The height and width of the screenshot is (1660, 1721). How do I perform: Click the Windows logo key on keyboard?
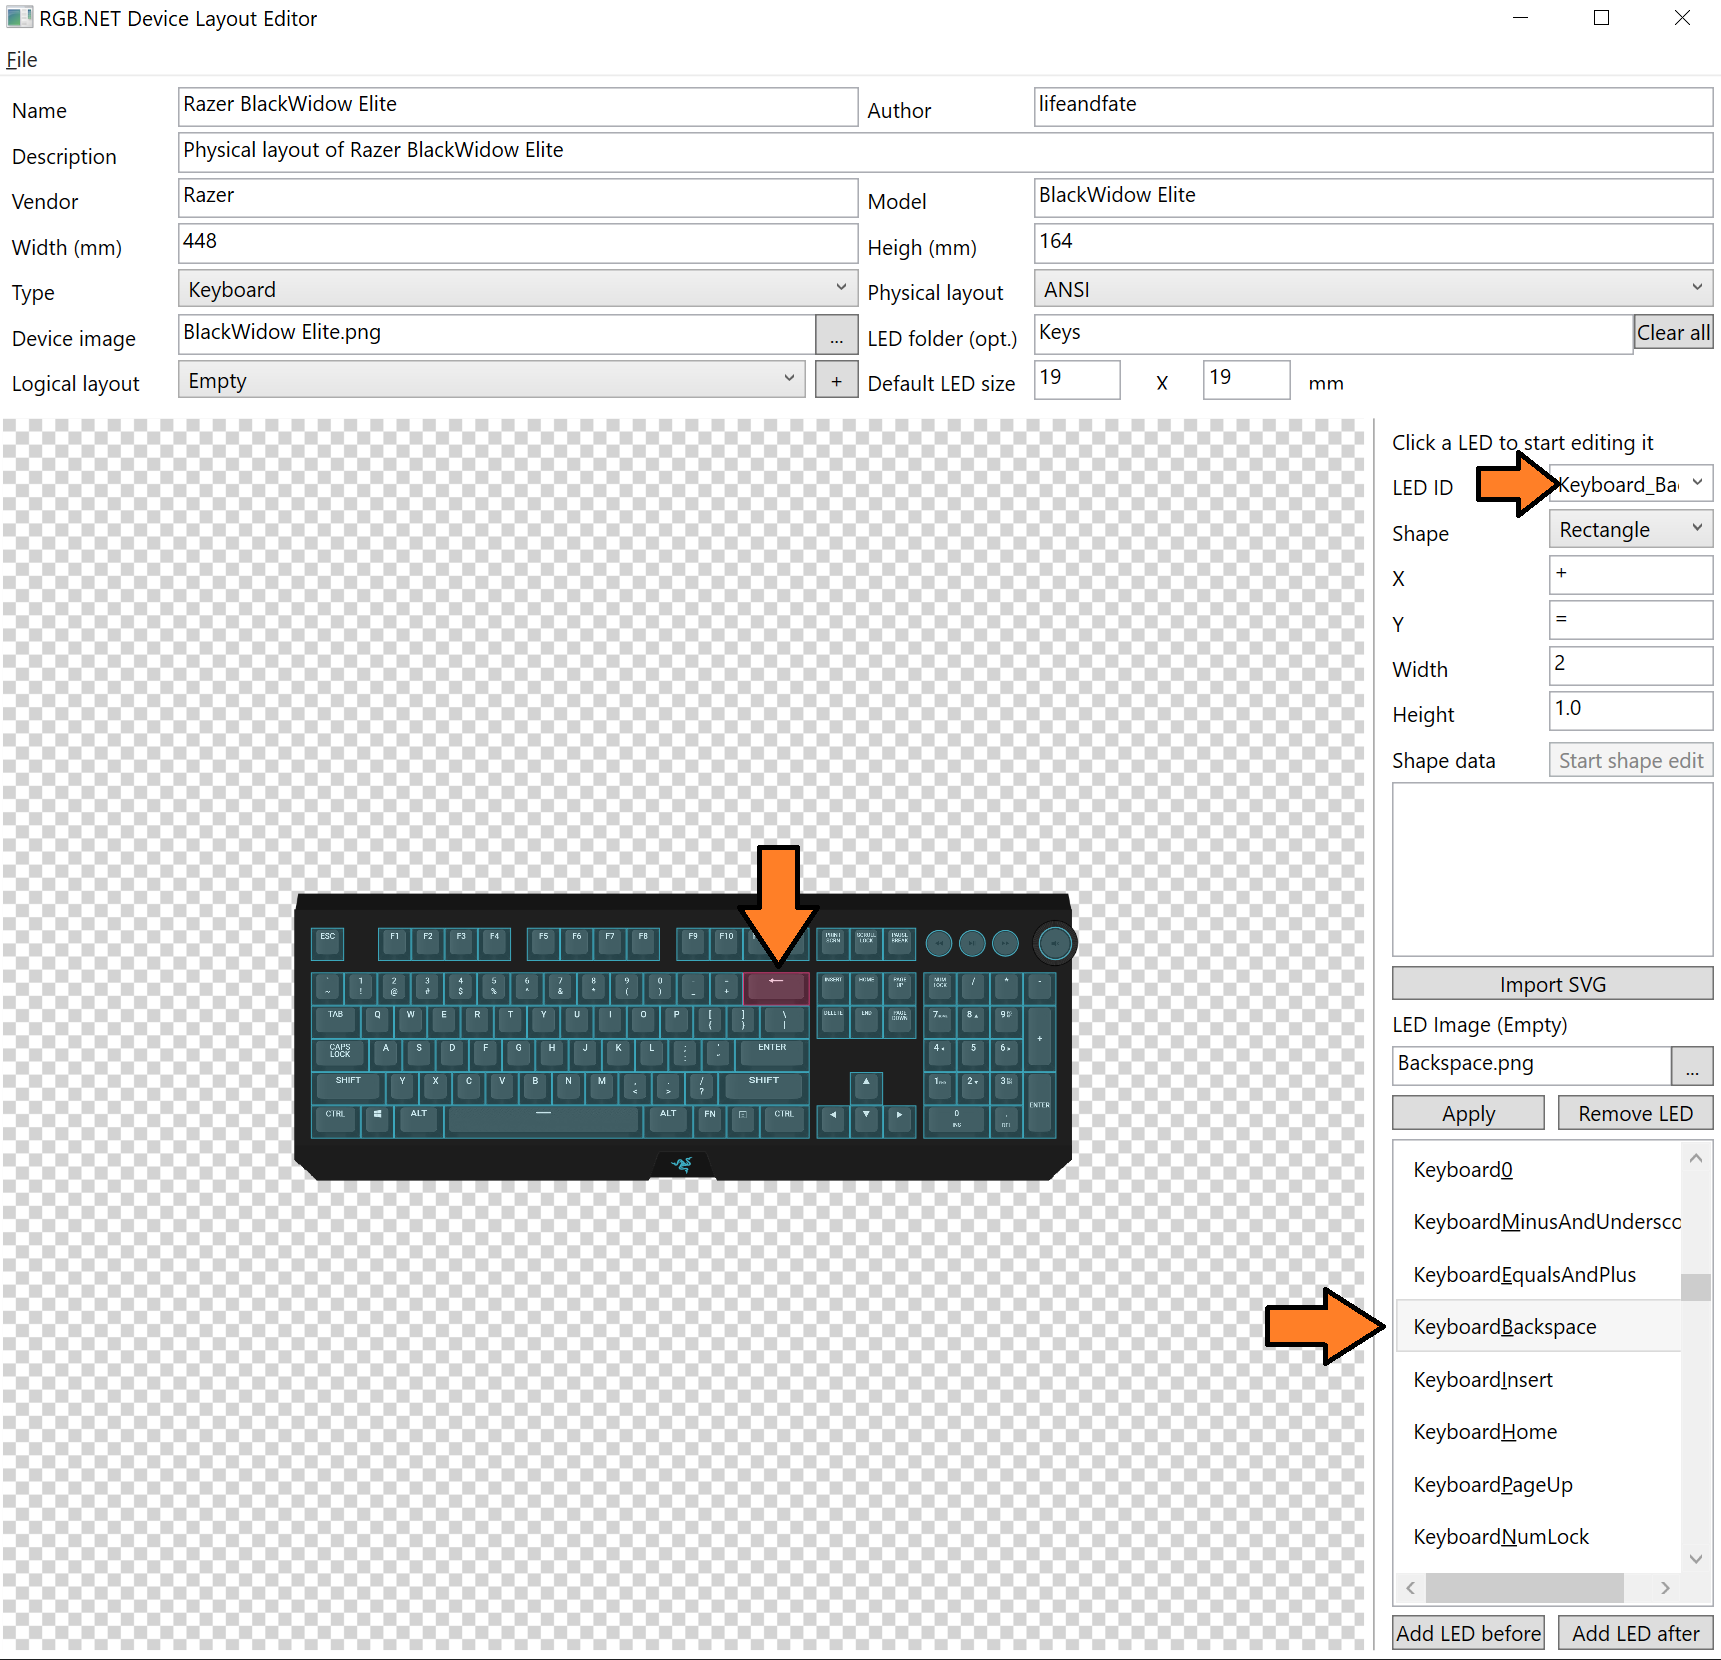coord(377,1120)
